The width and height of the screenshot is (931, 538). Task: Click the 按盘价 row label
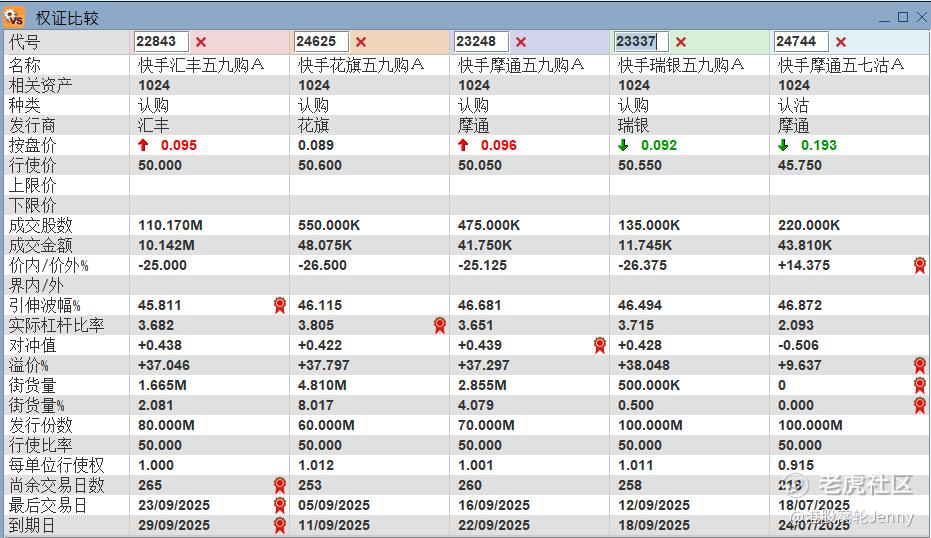pyautogui.click(x=32, y=145)
